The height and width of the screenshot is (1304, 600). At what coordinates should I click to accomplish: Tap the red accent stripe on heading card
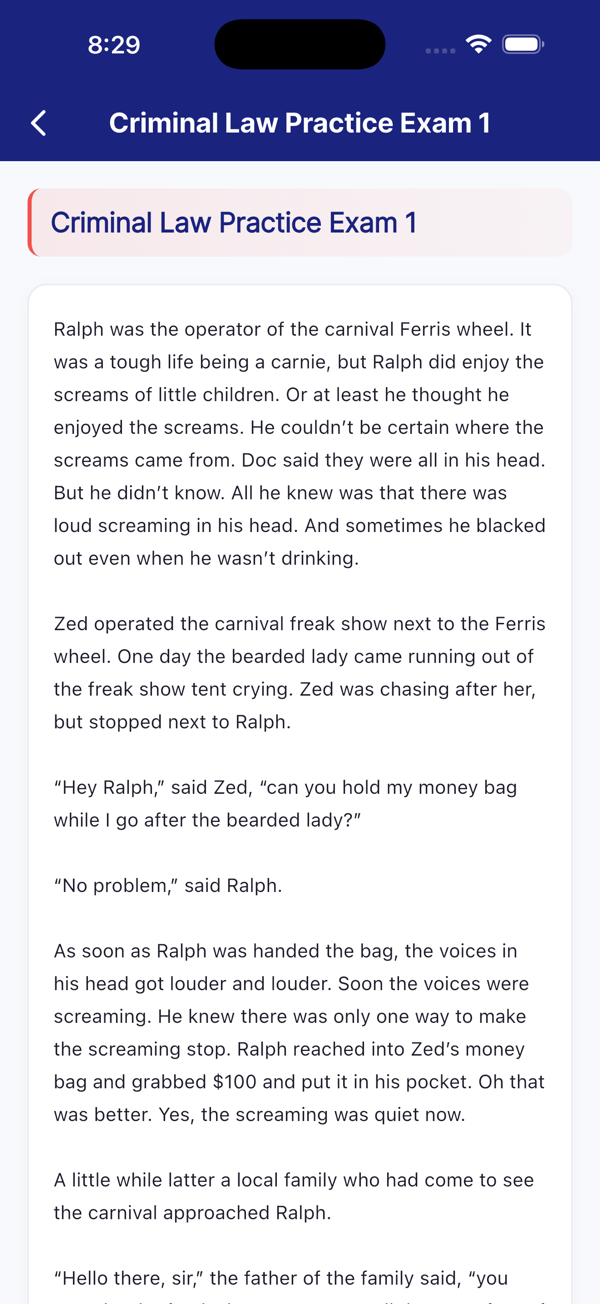31,222
